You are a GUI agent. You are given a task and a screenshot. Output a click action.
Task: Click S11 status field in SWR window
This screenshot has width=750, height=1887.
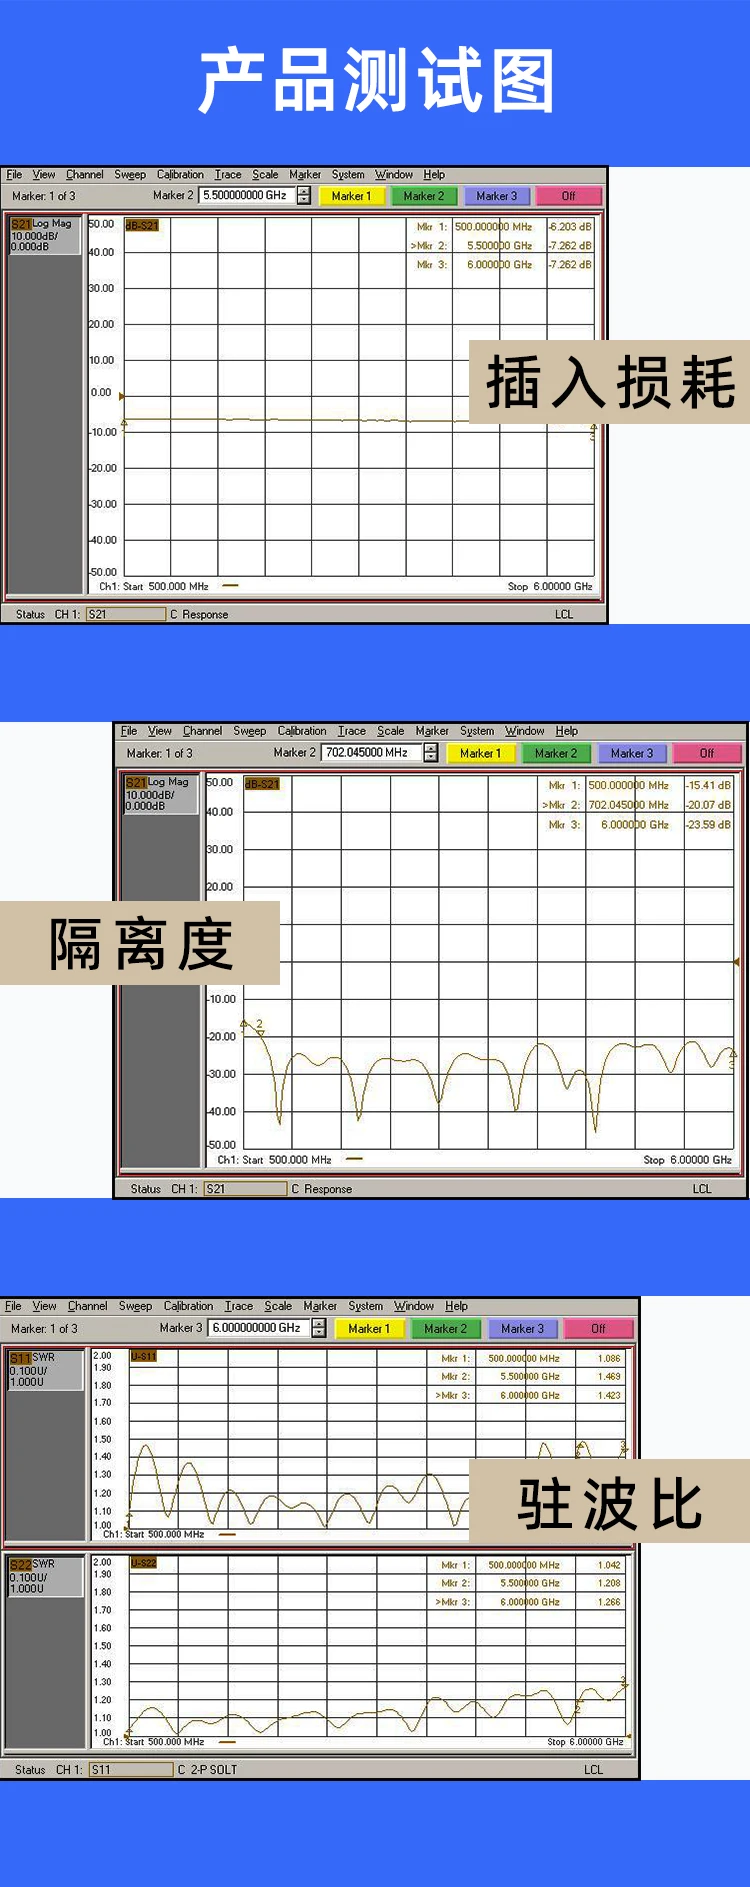point(131,1769)
